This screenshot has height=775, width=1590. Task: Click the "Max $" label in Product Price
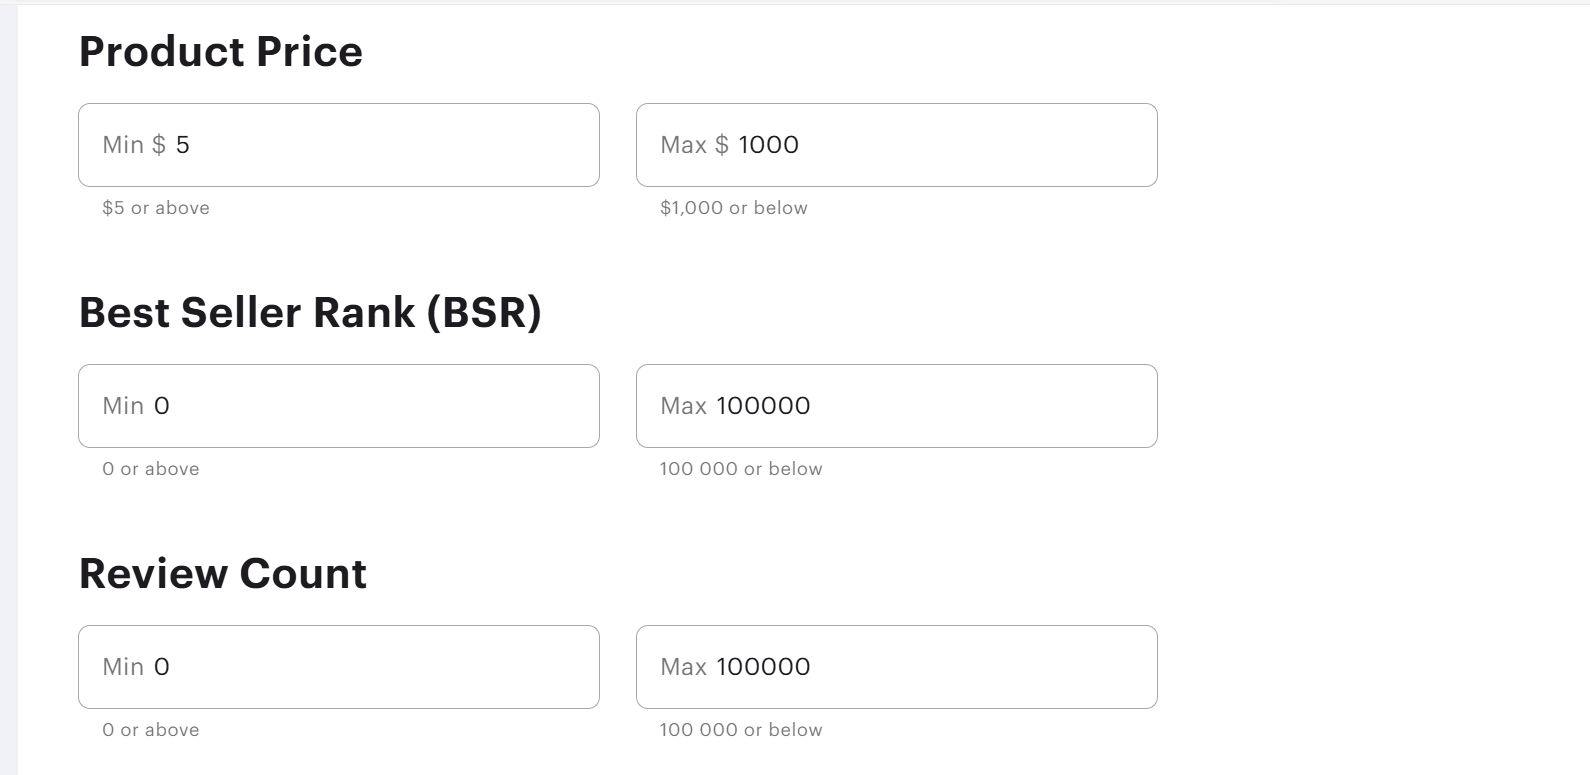click(x=694, y=145)
